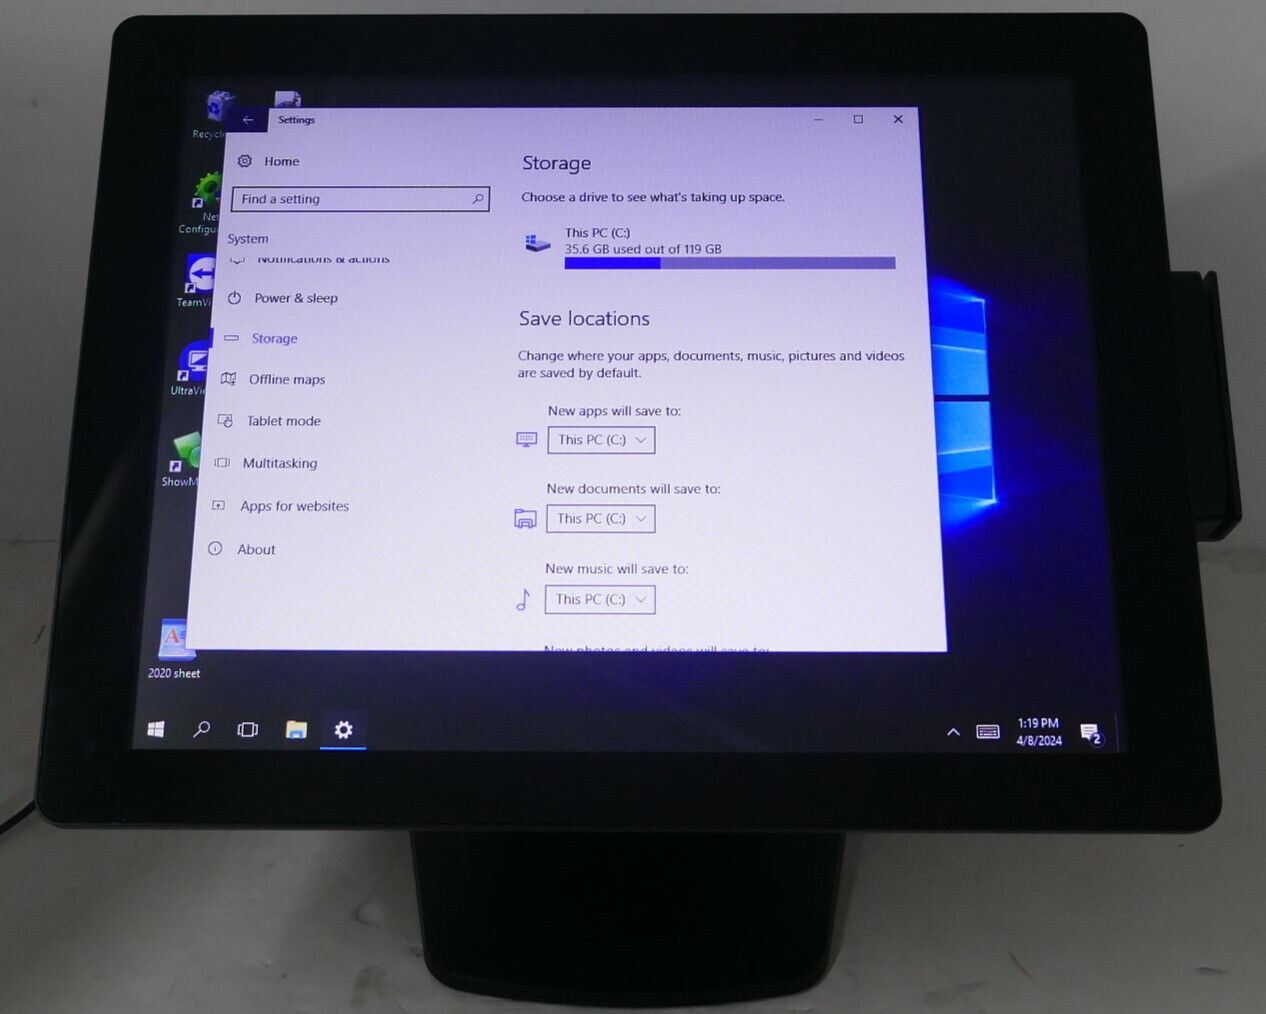Click the Power & sleep icon
The width and height of the screenshot is (1266, 1014).
(234, 298)
